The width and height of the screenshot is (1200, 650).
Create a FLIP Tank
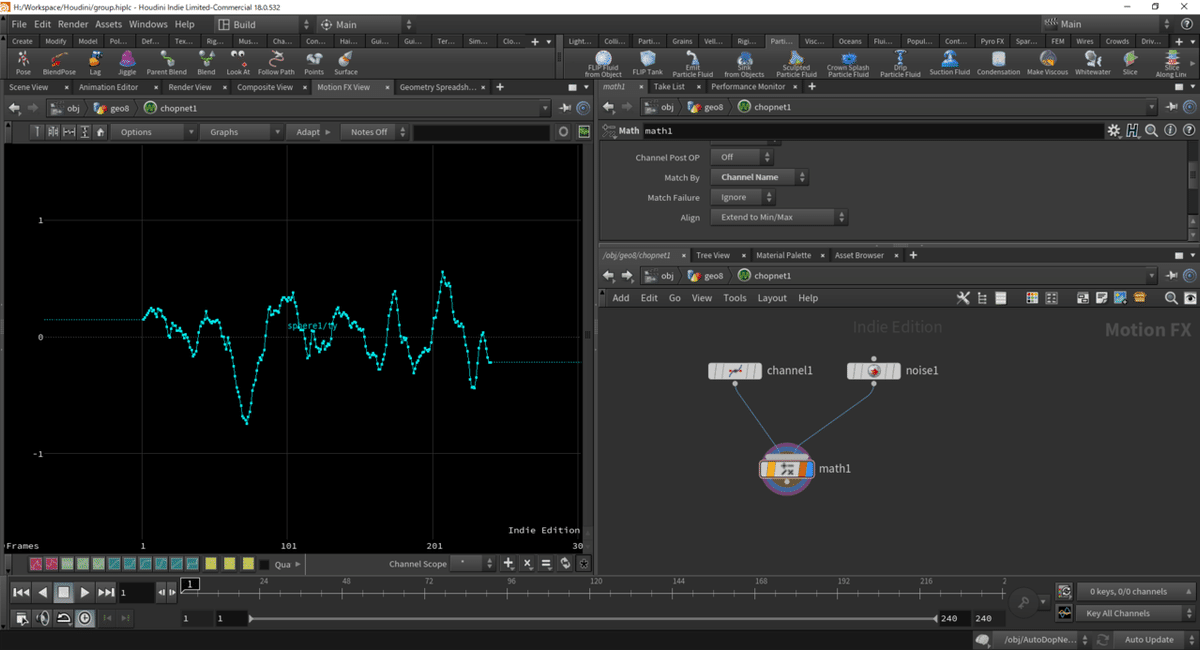pyautogui.click(x=648, y=63)
